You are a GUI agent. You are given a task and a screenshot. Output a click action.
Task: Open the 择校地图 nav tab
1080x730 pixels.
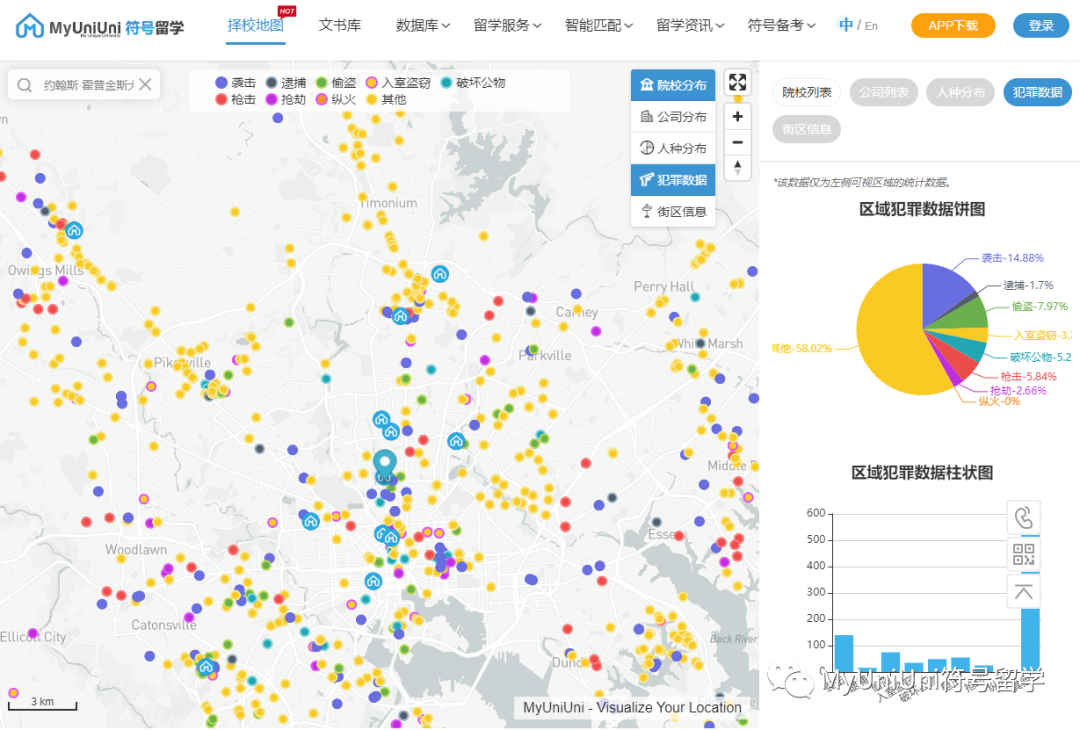point(256,25)
